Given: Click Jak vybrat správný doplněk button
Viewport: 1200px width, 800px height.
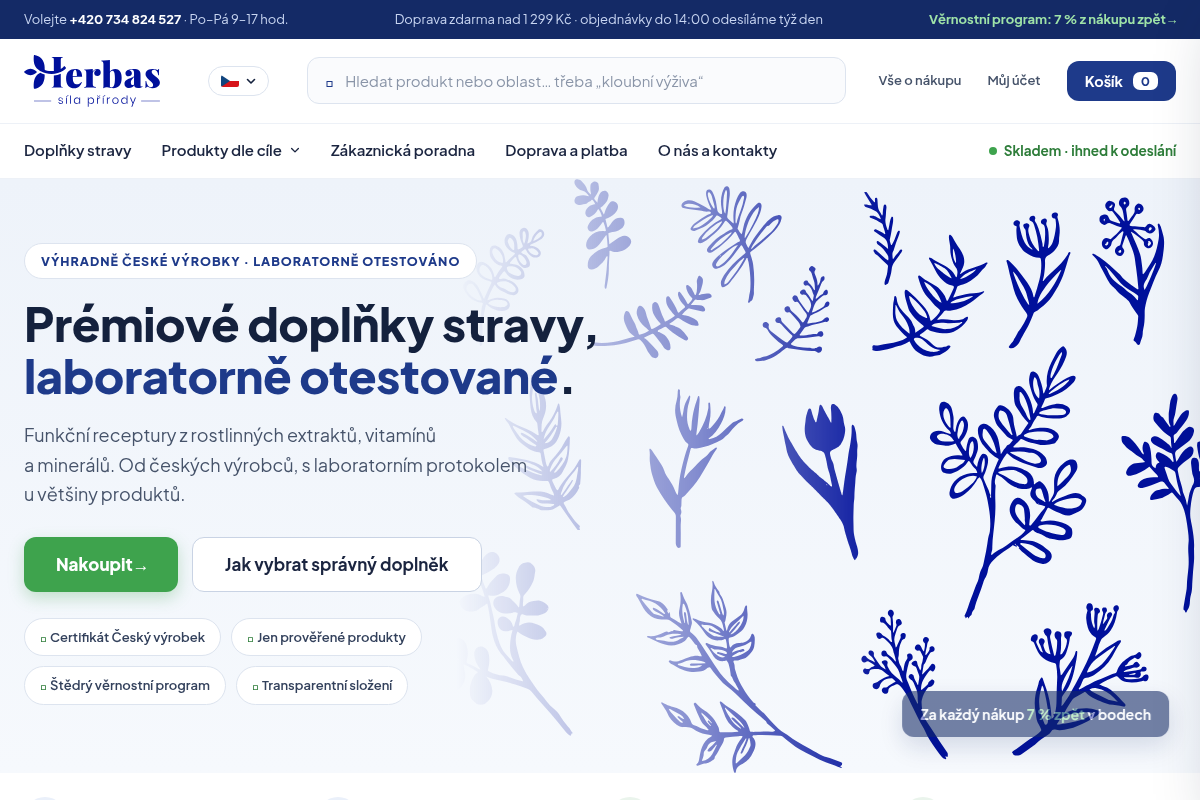Looking at the screenshot, I should click(337, 565).
